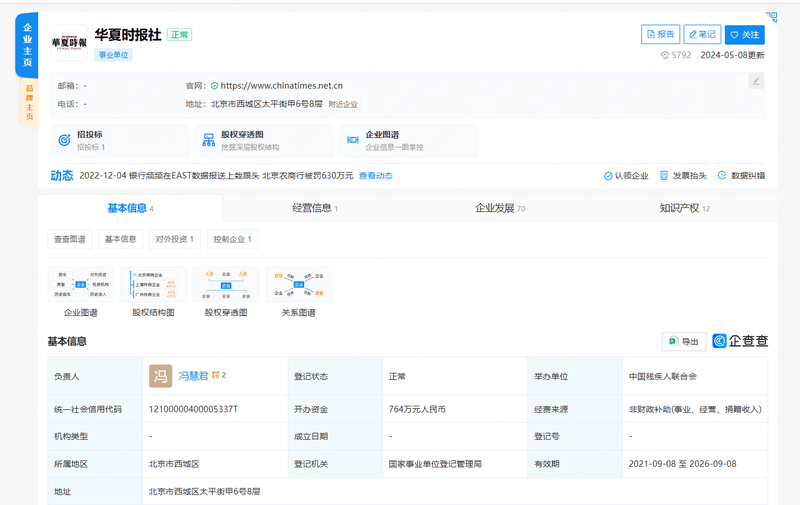Select the 对外投资 1 sub-tab

(174, 239)
